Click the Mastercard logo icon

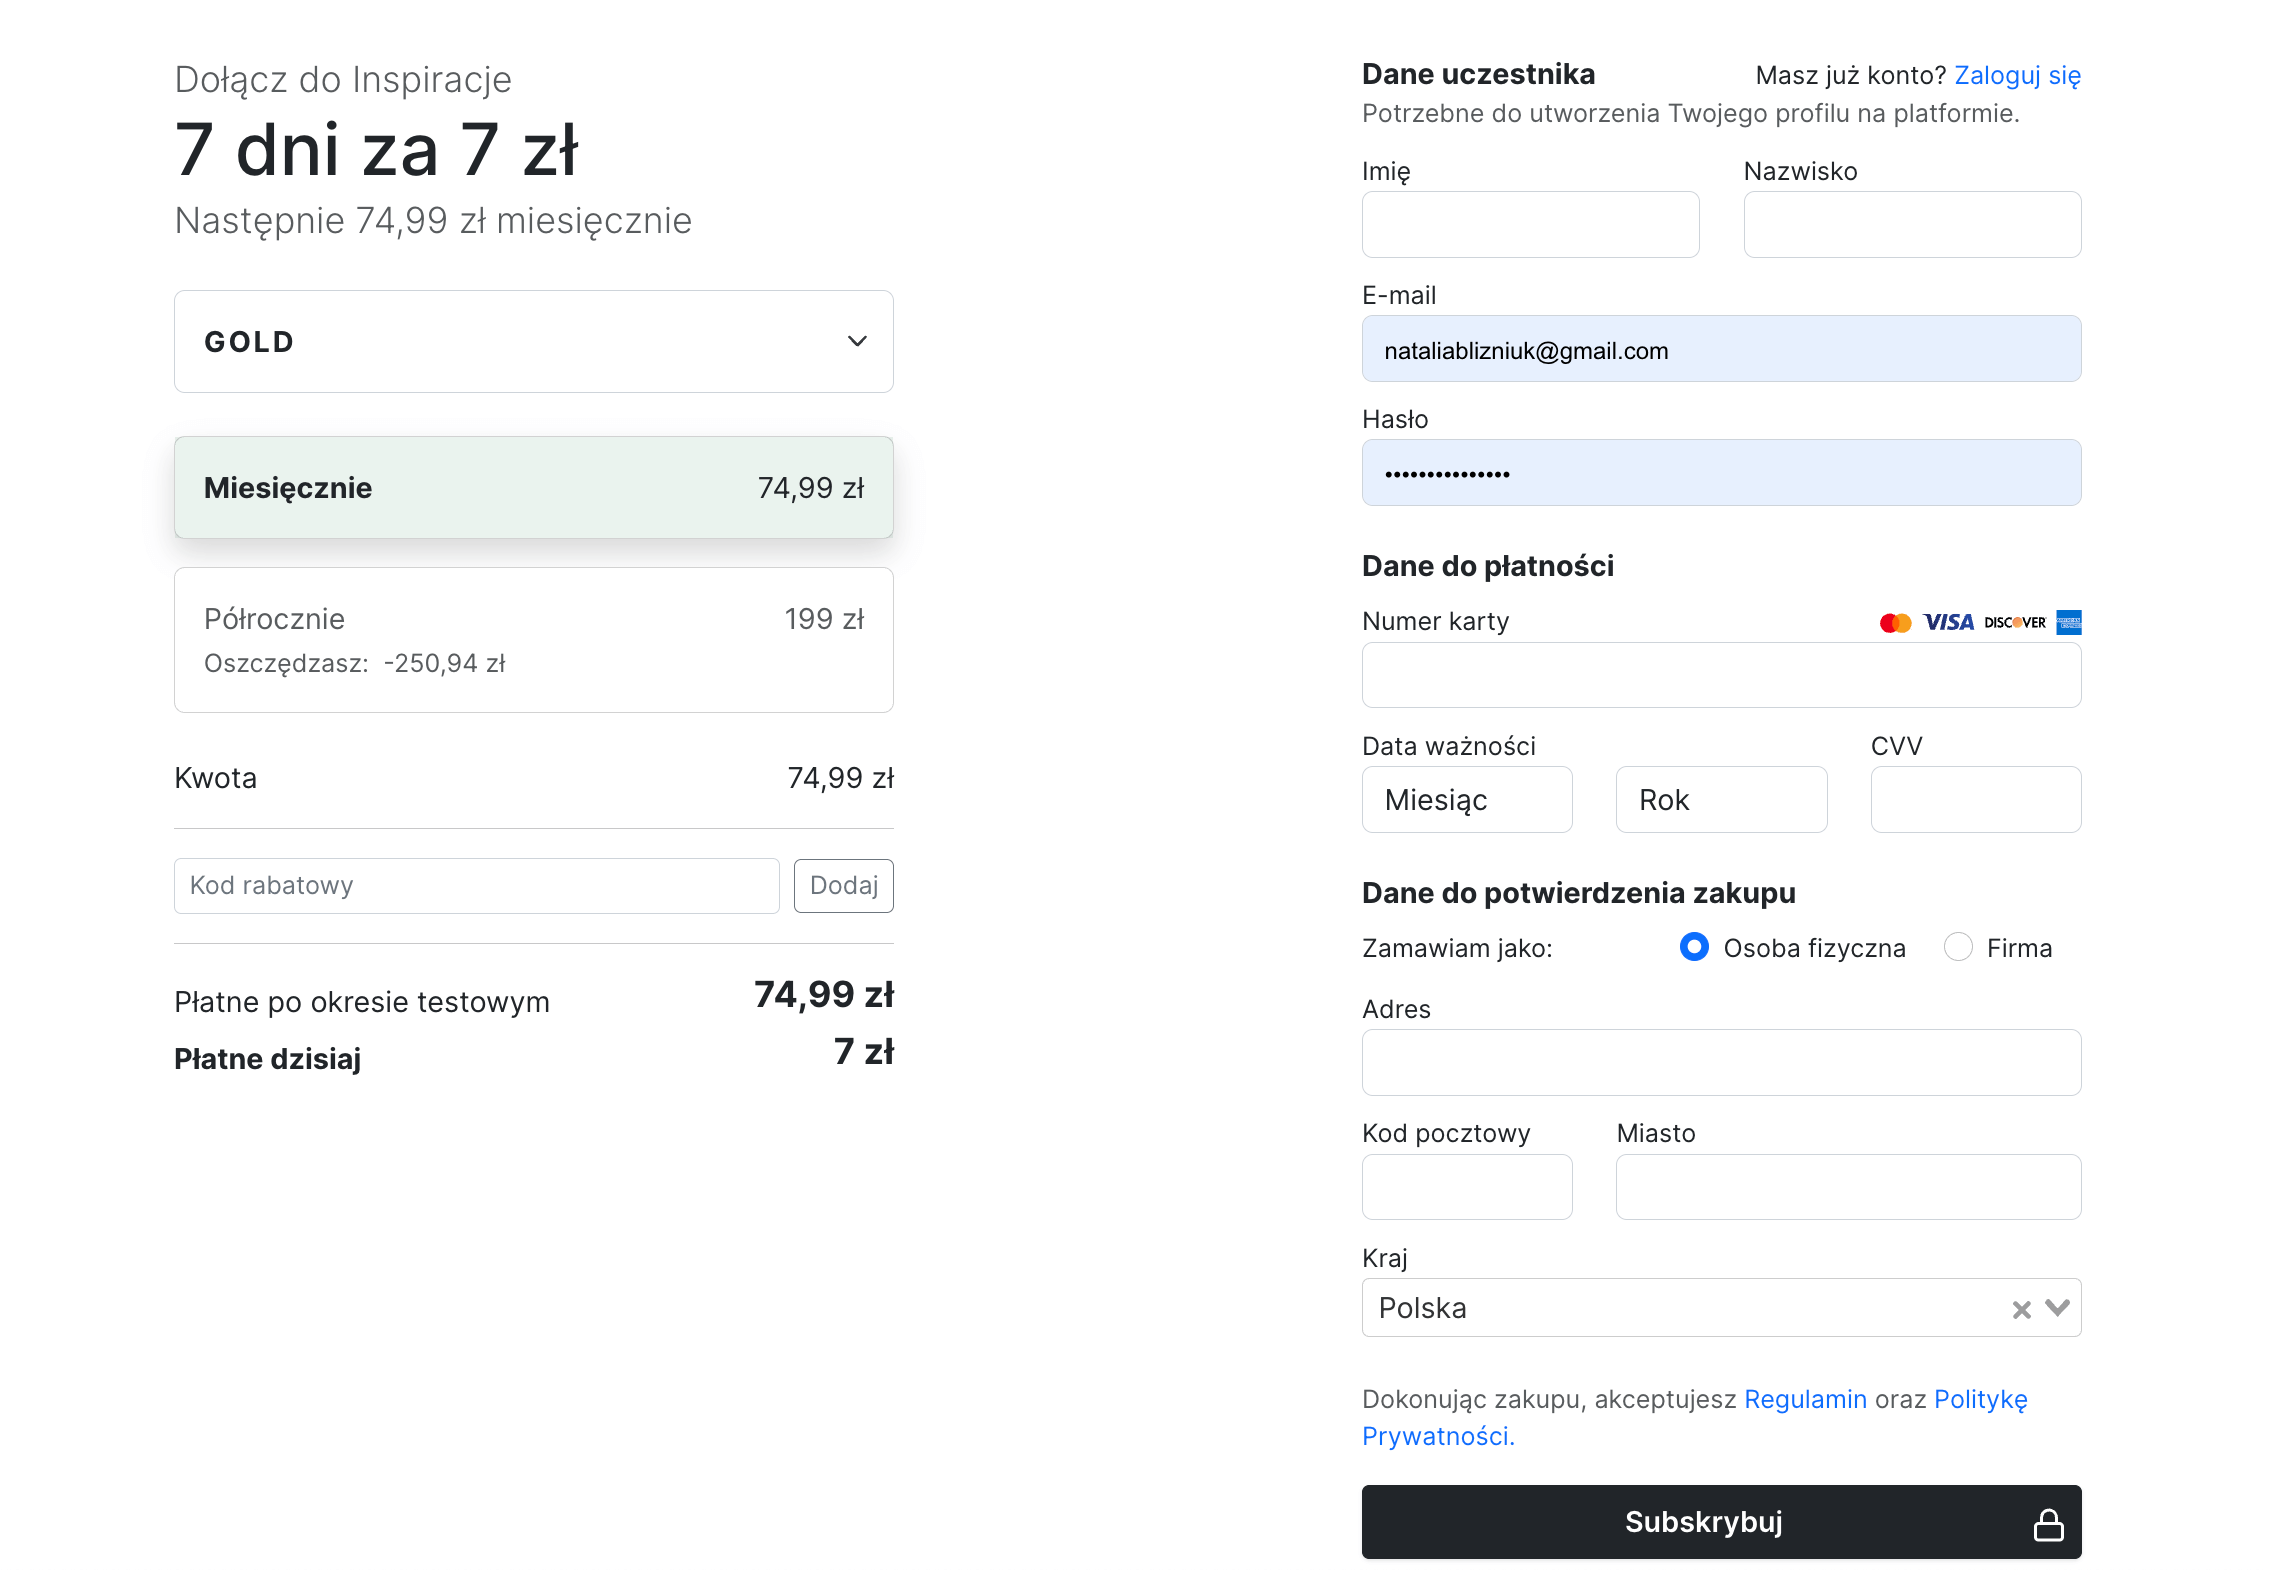click(1894, 623)
